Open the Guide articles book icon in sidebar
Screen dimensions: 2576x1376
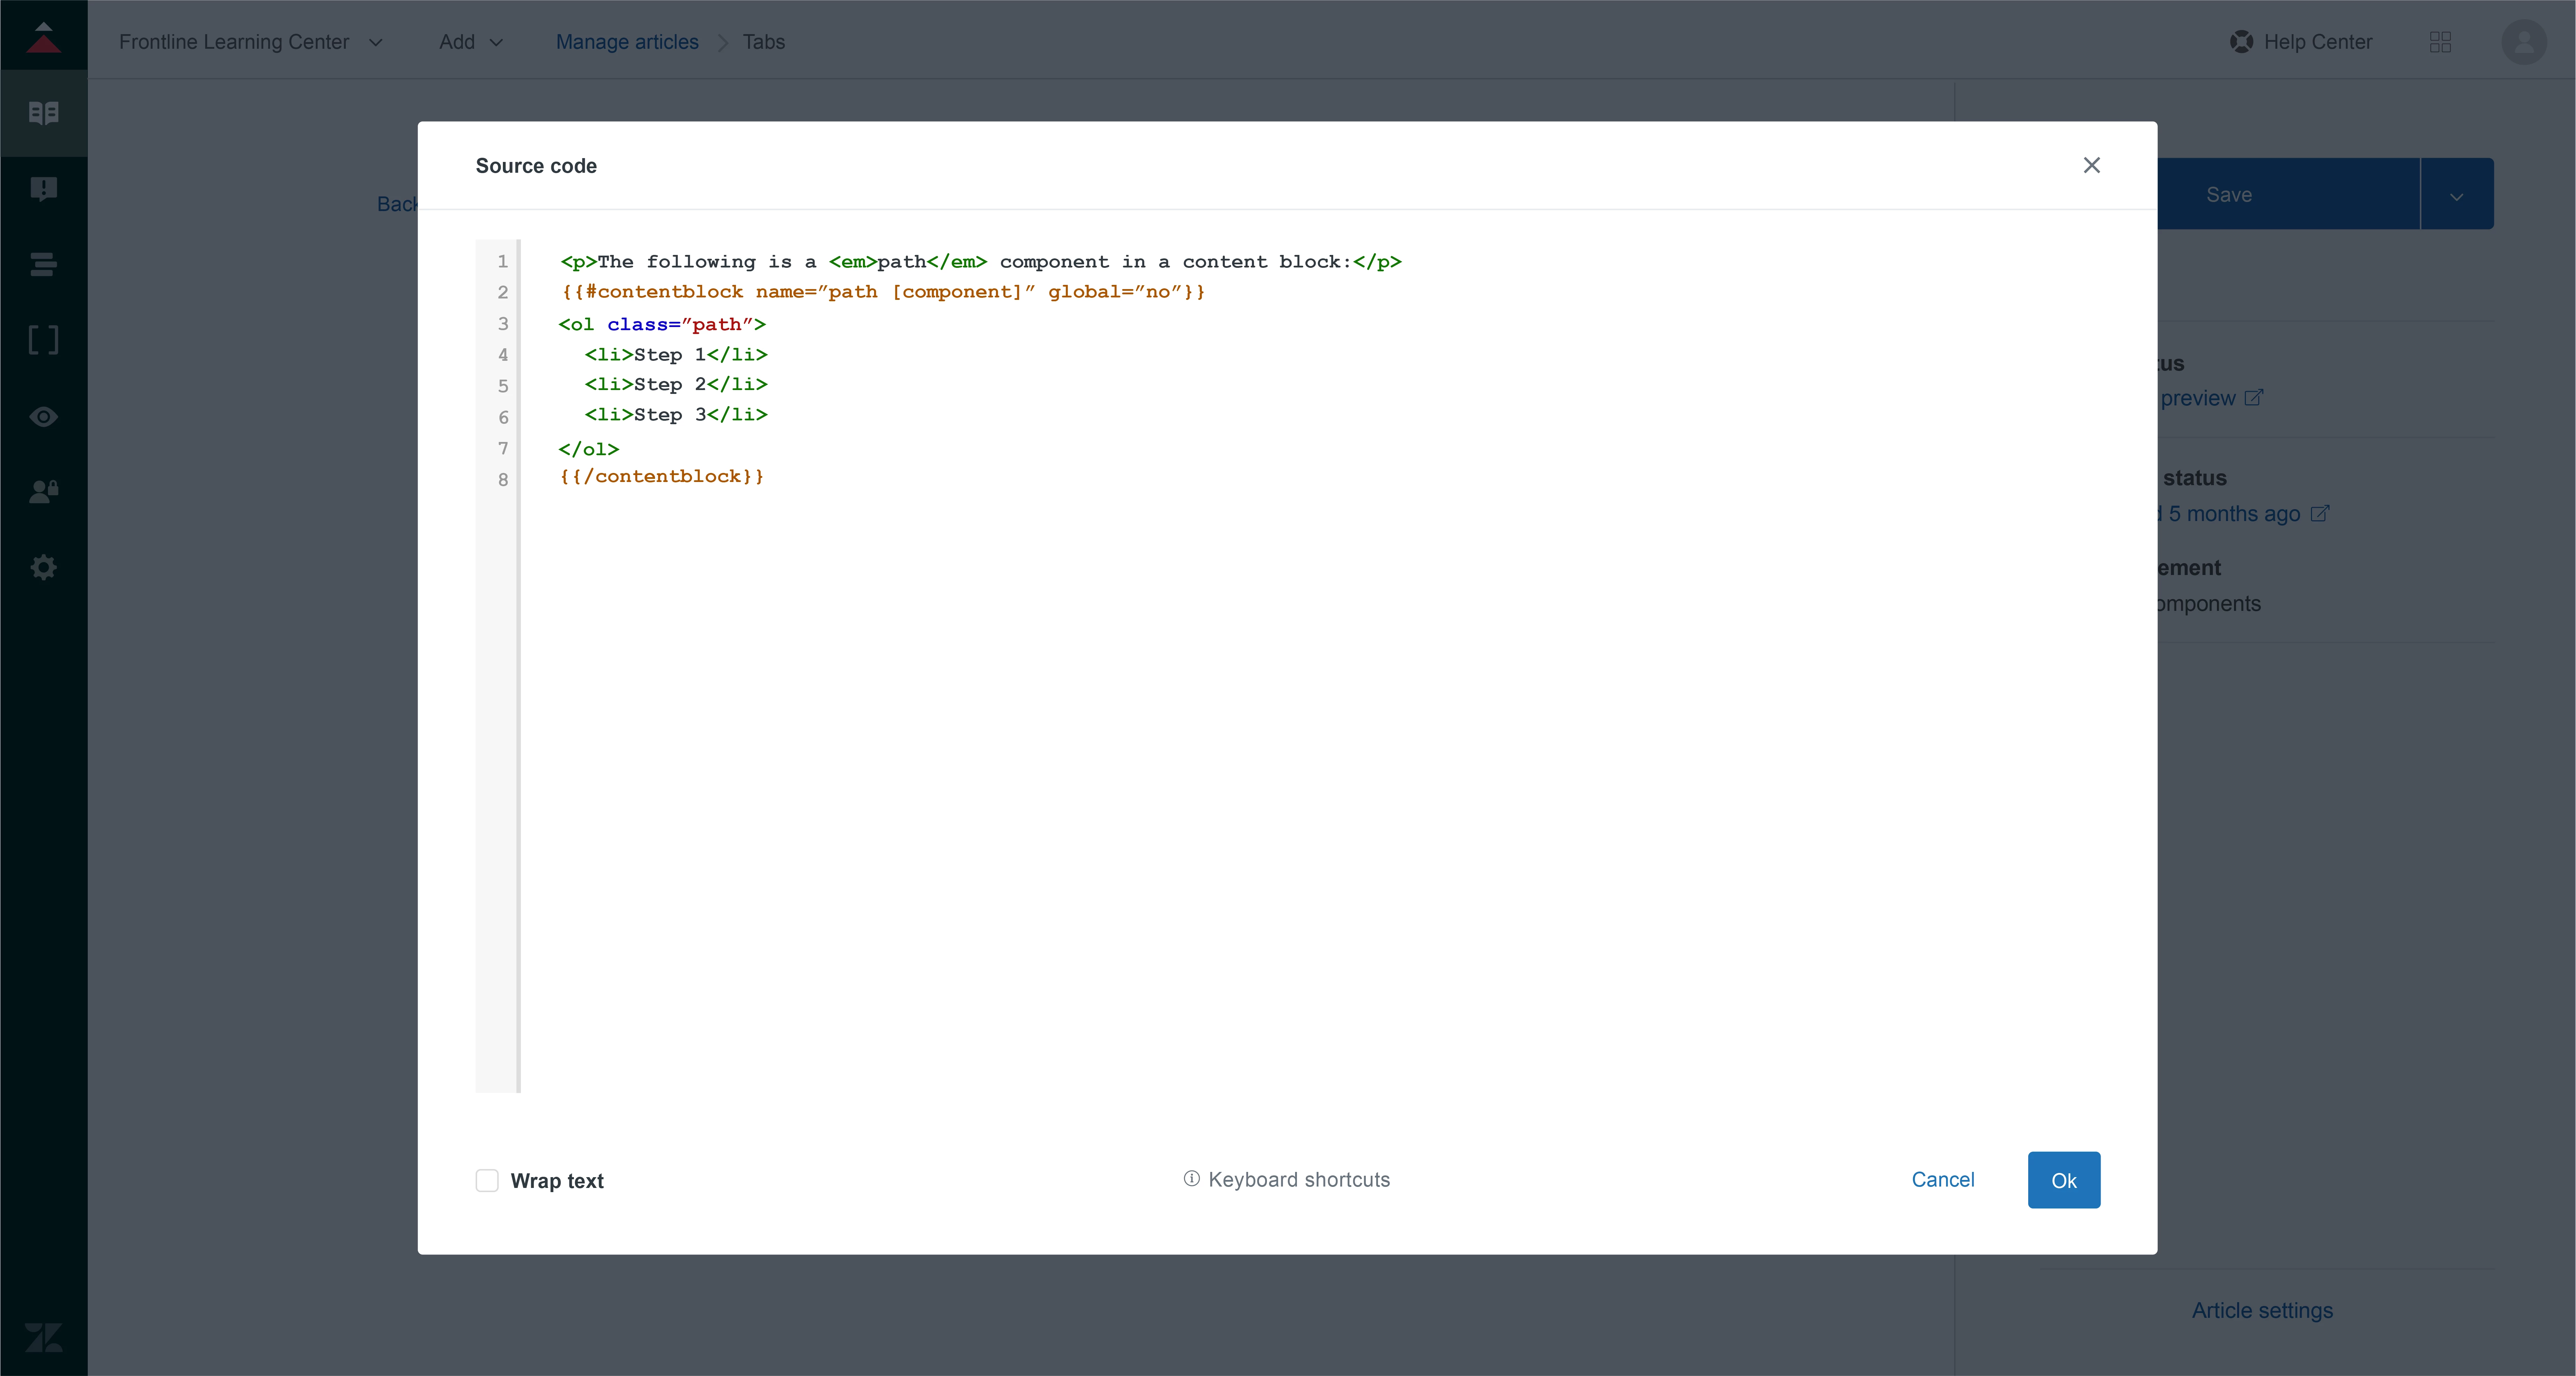click(x=43, y=113)
